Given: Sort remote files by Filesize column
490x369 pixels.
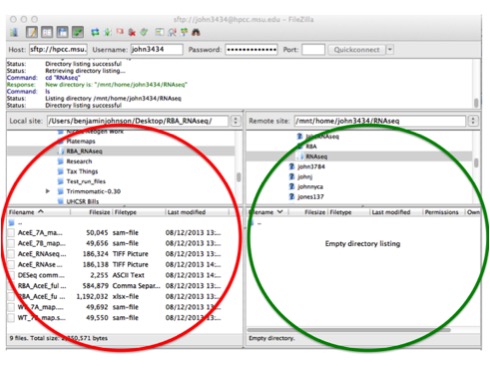Looking at the screenshot, I should tap(308, 212).
